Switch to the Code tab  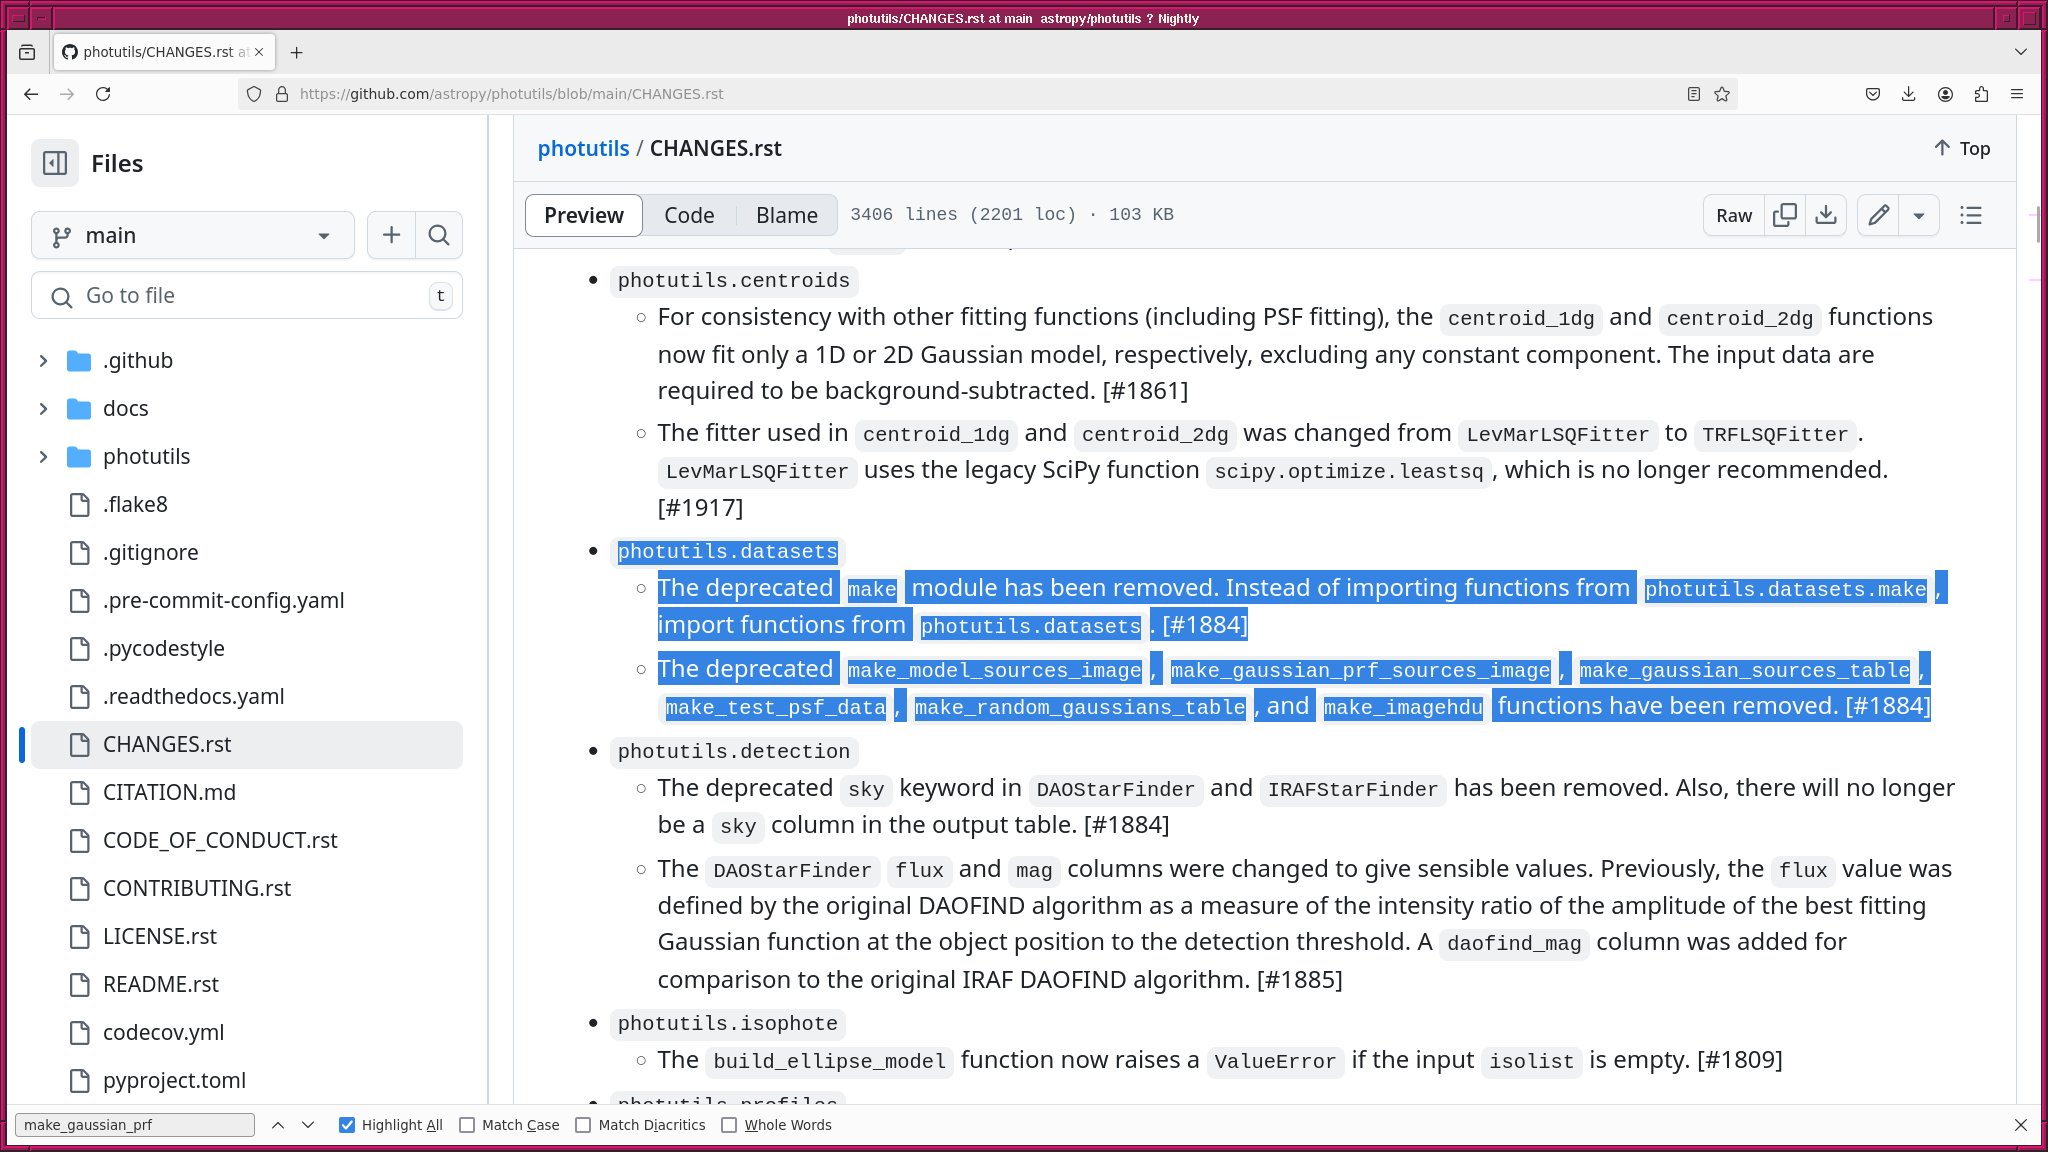pyautogui.click(x=689, y=215)
